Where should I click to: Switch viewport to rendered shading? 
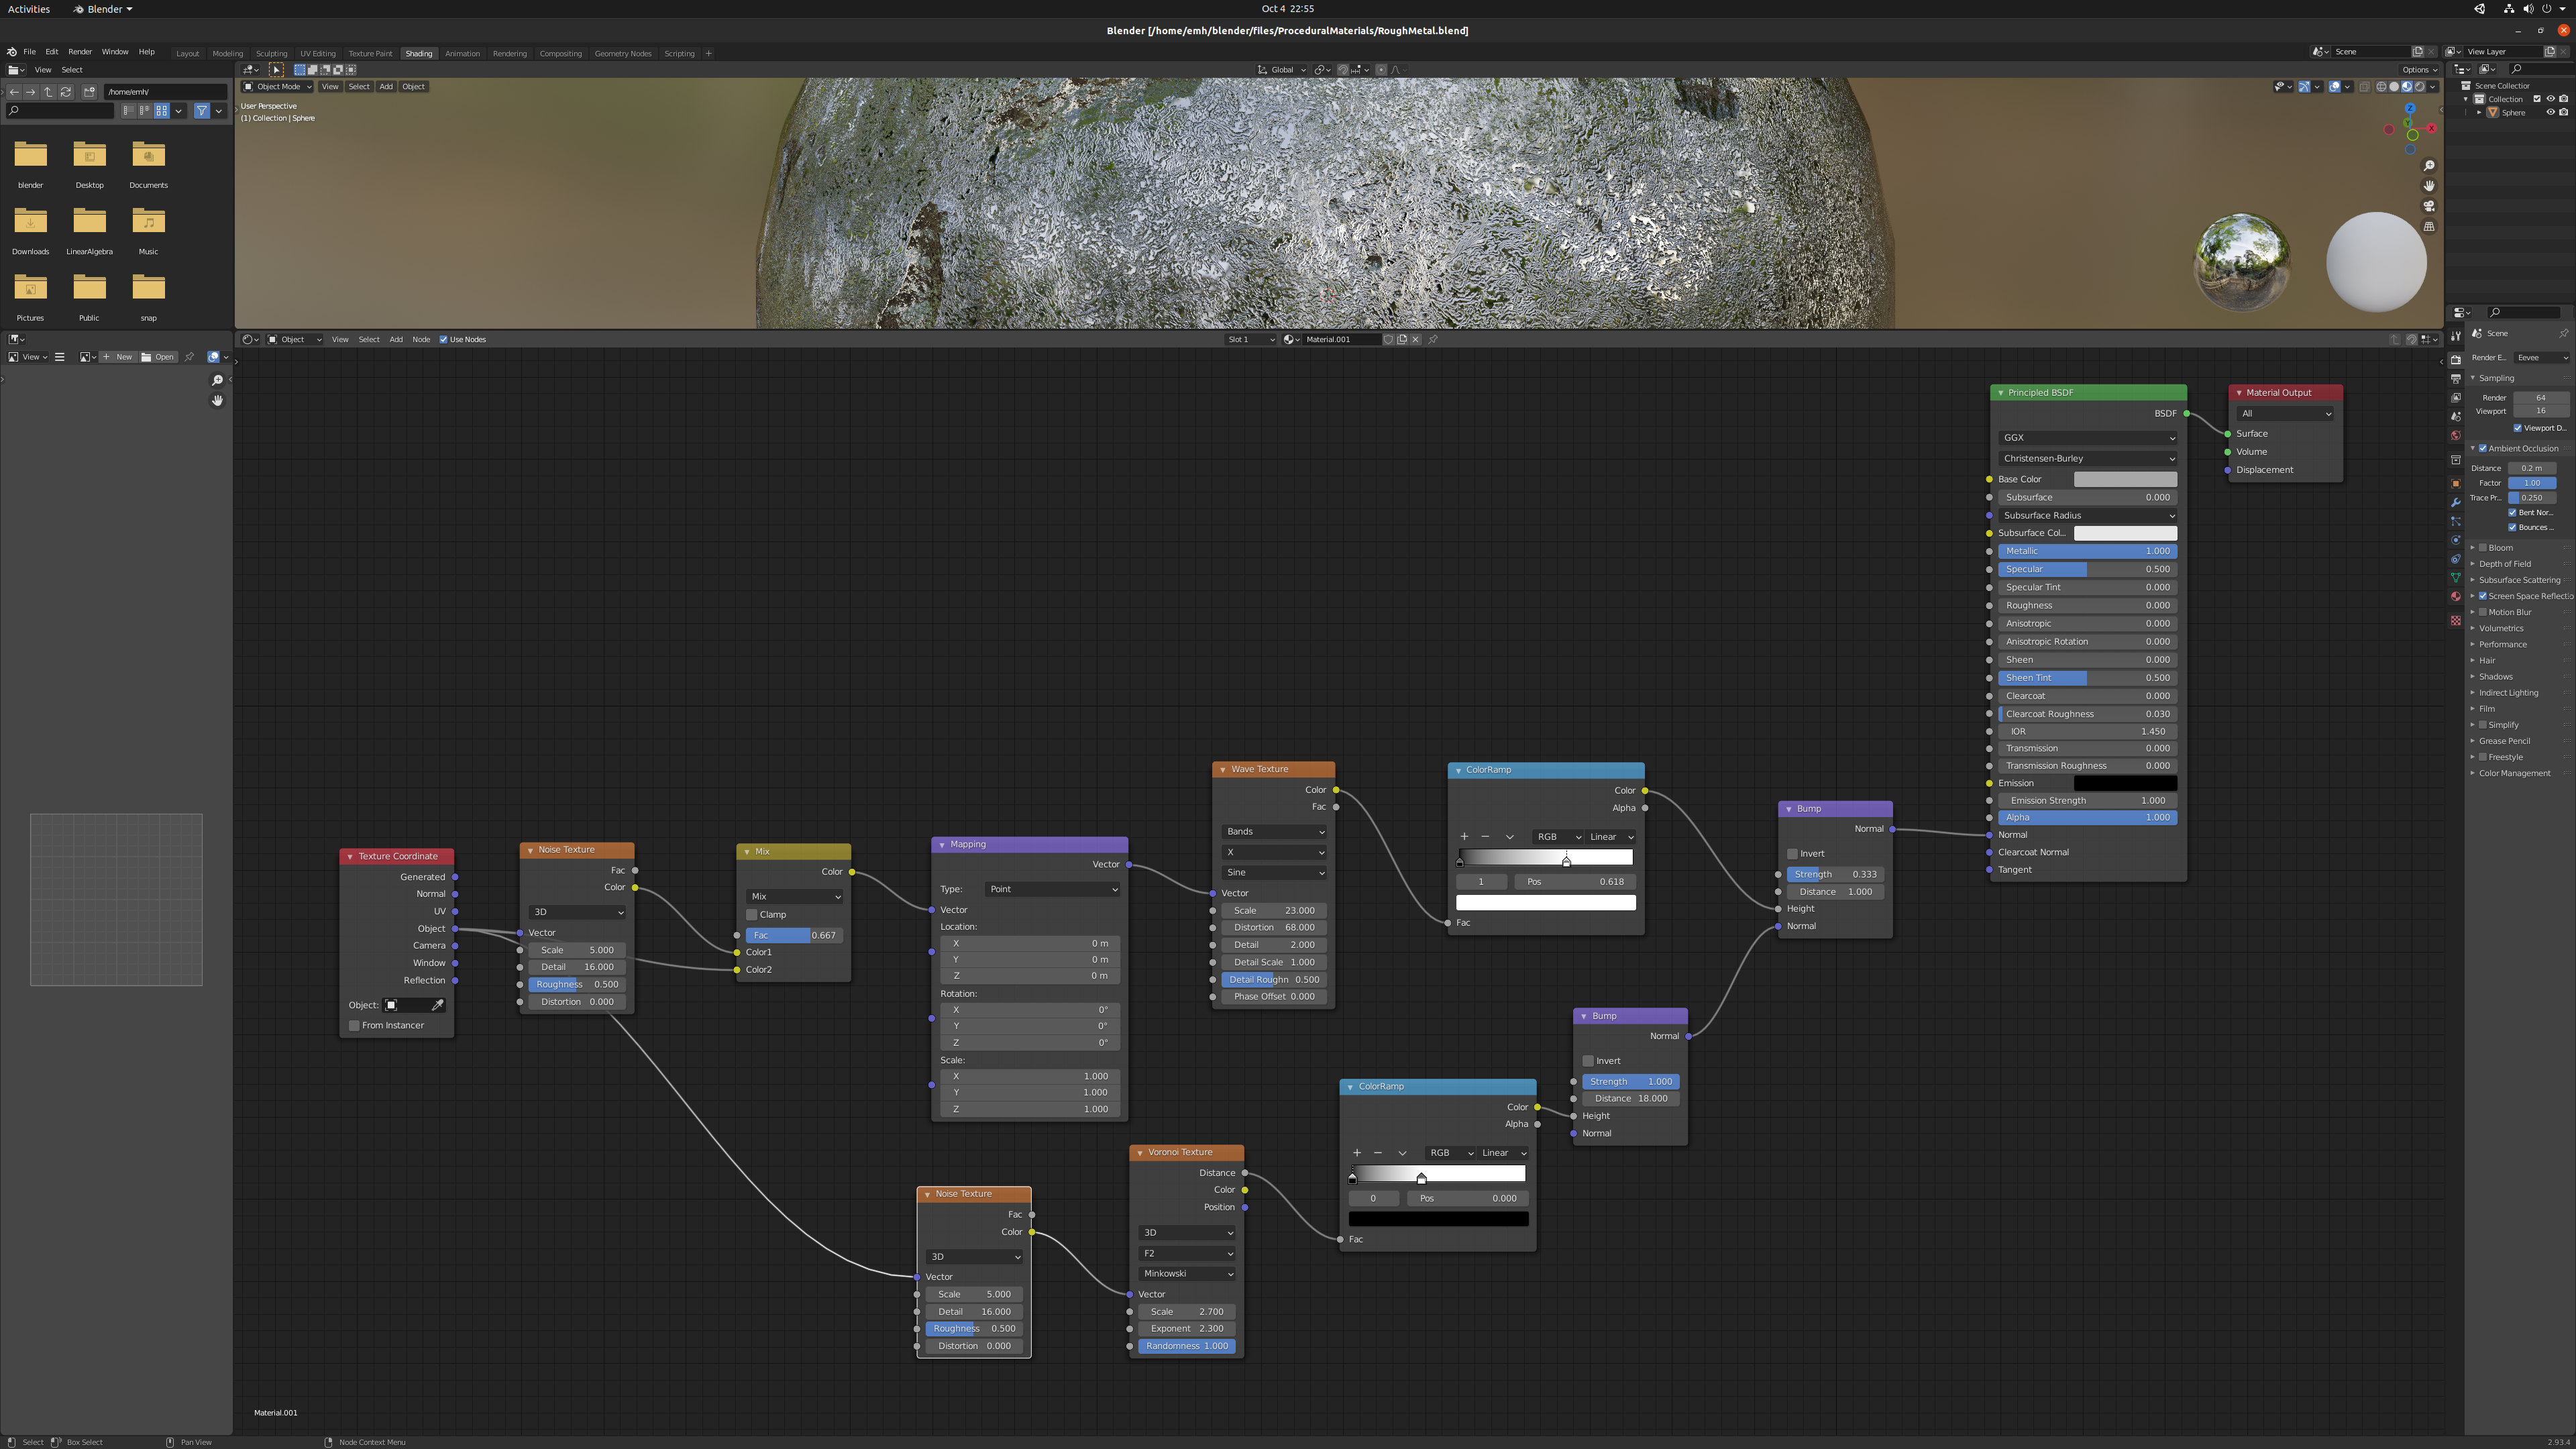pos(2420,87)
